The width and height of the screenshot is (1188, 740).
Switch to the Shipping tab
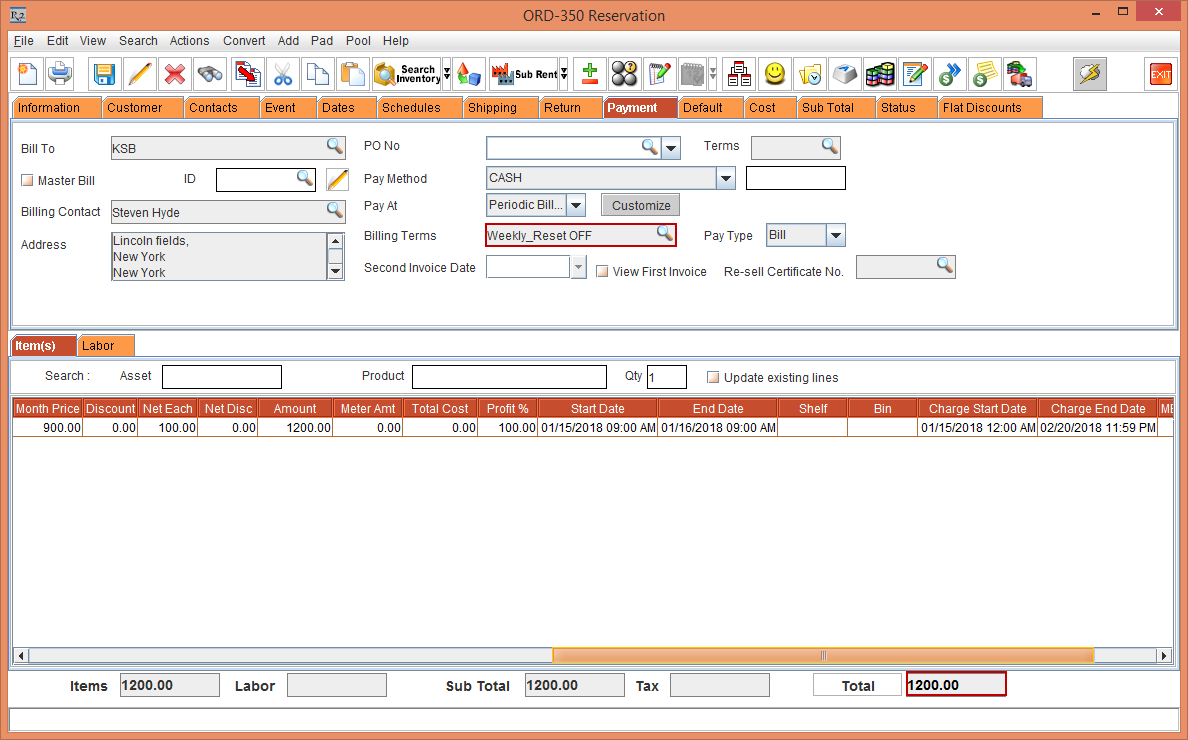coord(492,108)
